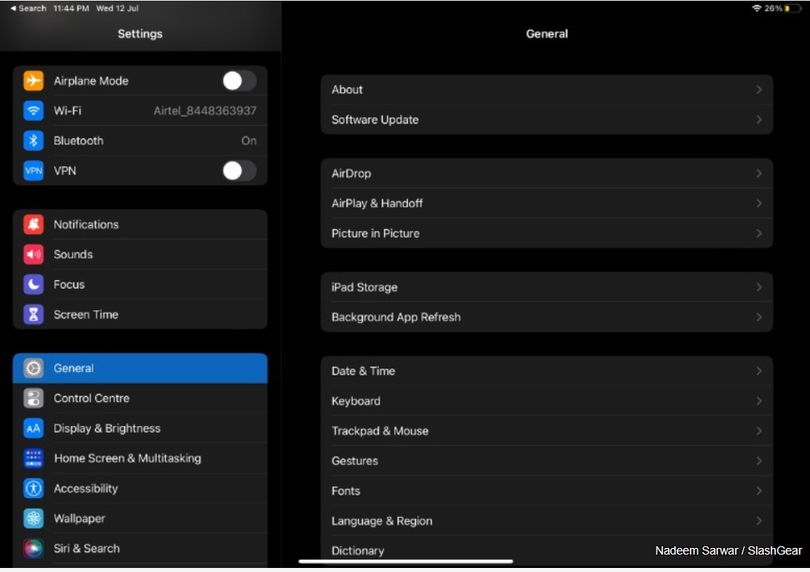Image resolution: width=810 pixels, height=572 pixels.
Task: Tap the General gear icon
Action: pos(34,368)
